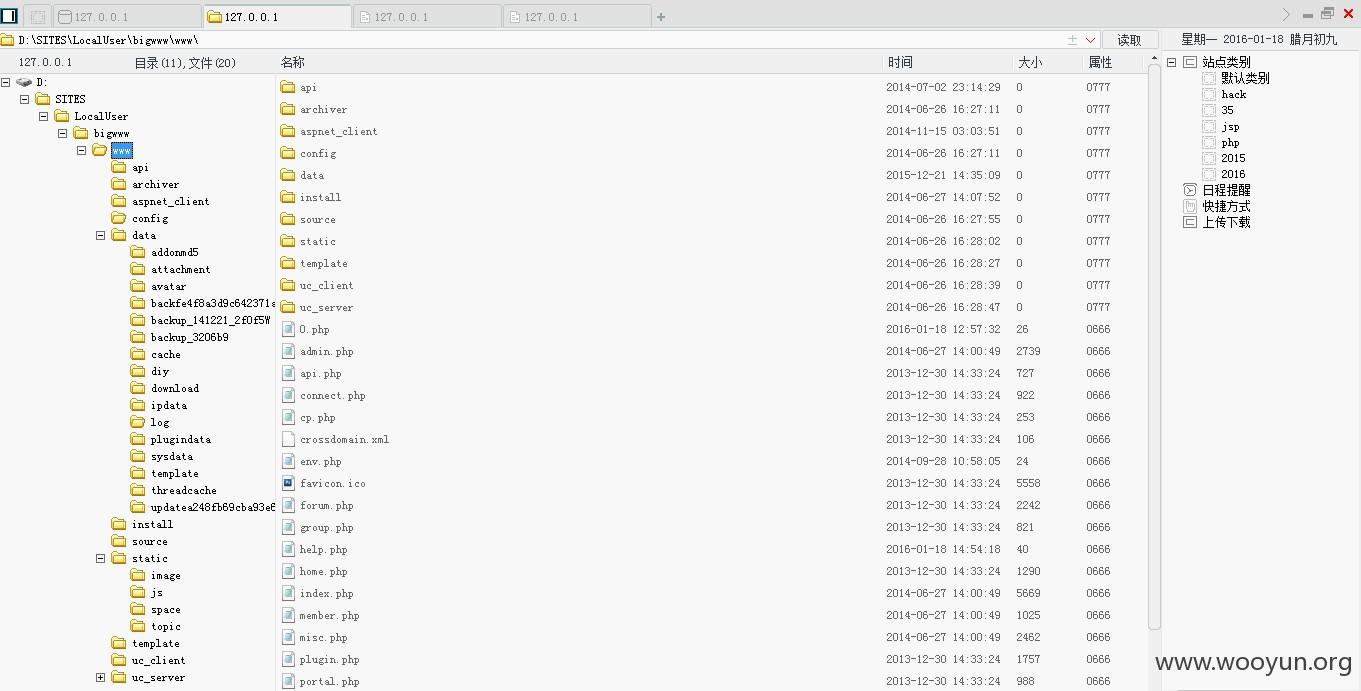Select the php category icon
Viewport: 1361px width, 691px height.
coord(1209,142)
